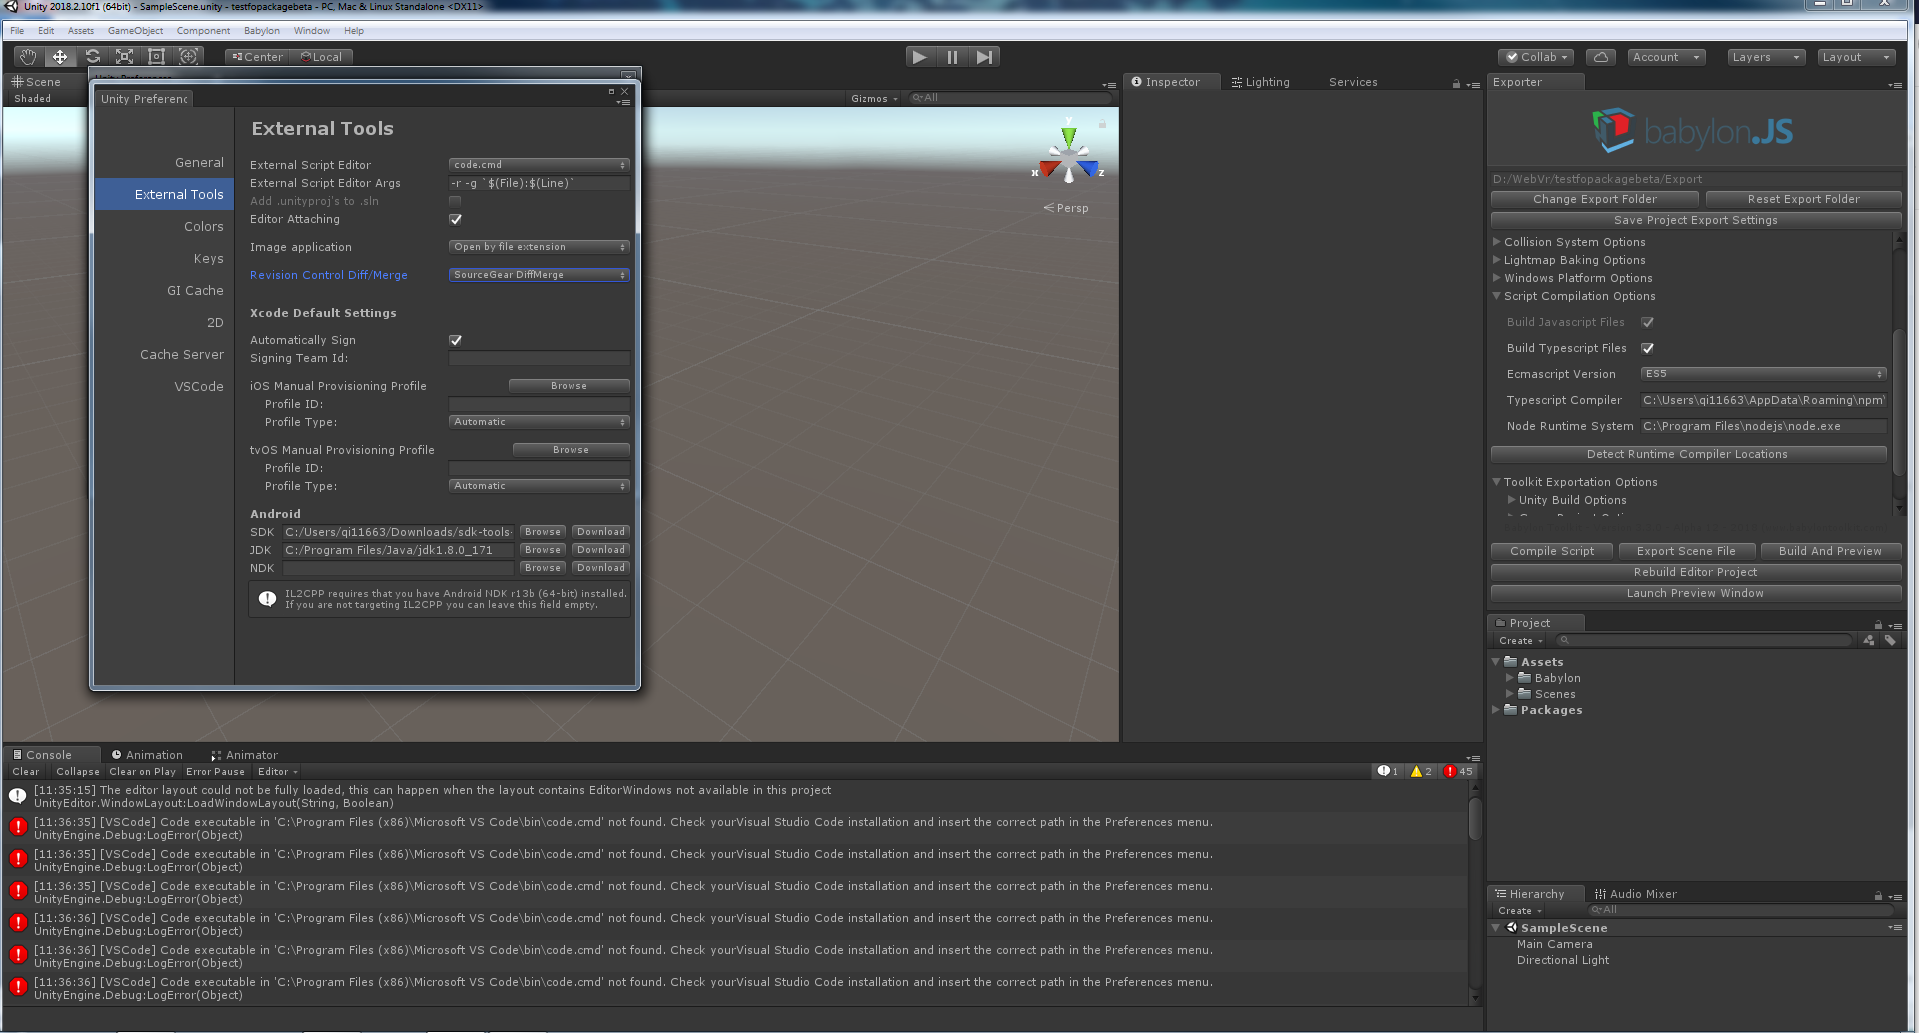Open the GameObject menu
Screen dimensions: 1919x1033
135,31
